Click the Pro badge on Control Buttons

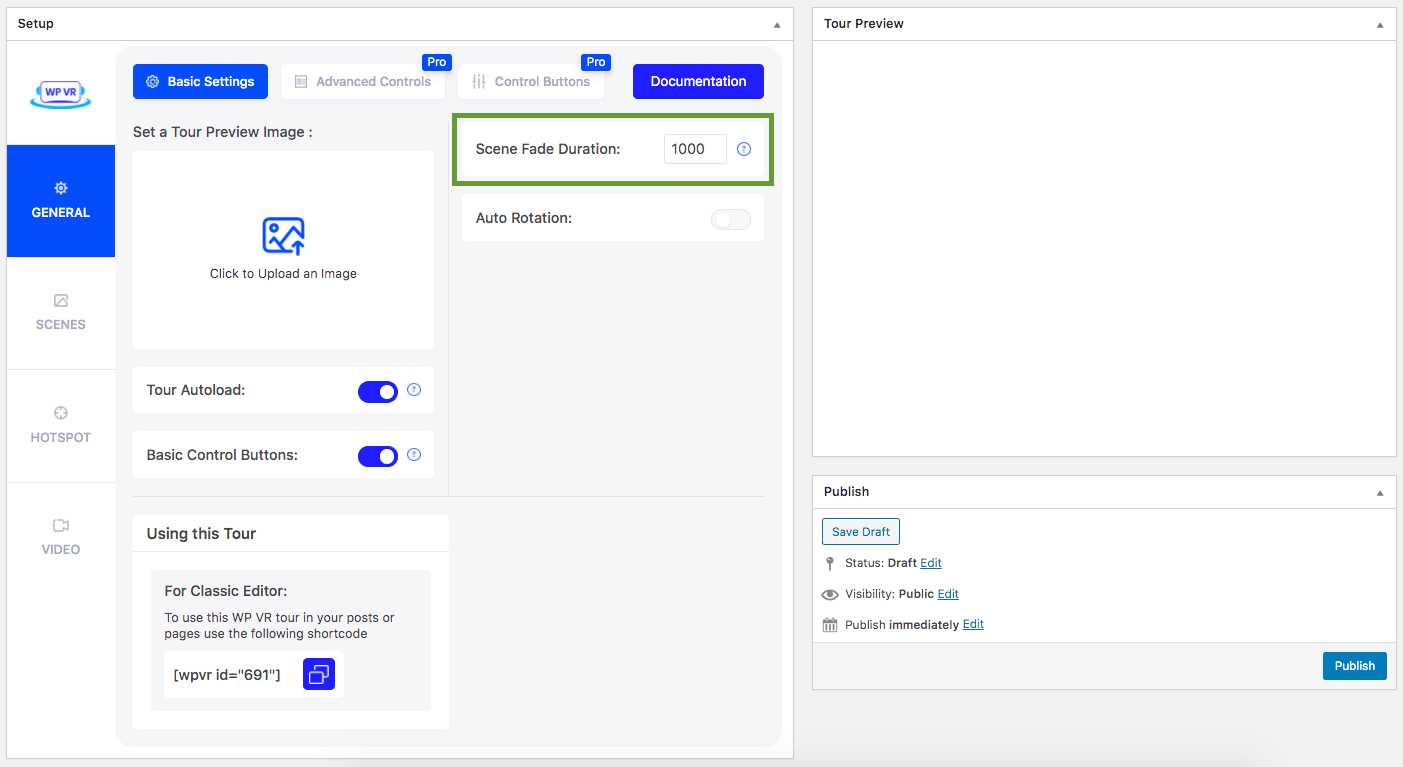pyautogui.click(x=596, y=62)
